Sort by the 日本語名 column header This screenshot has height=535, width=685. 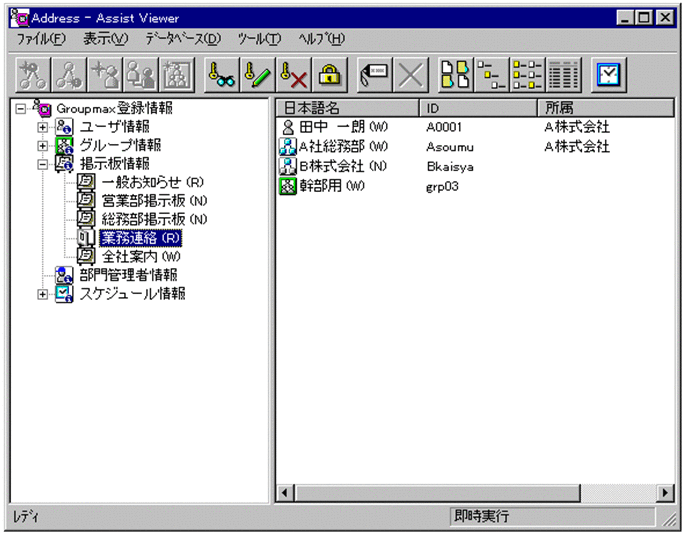(346, 107)
